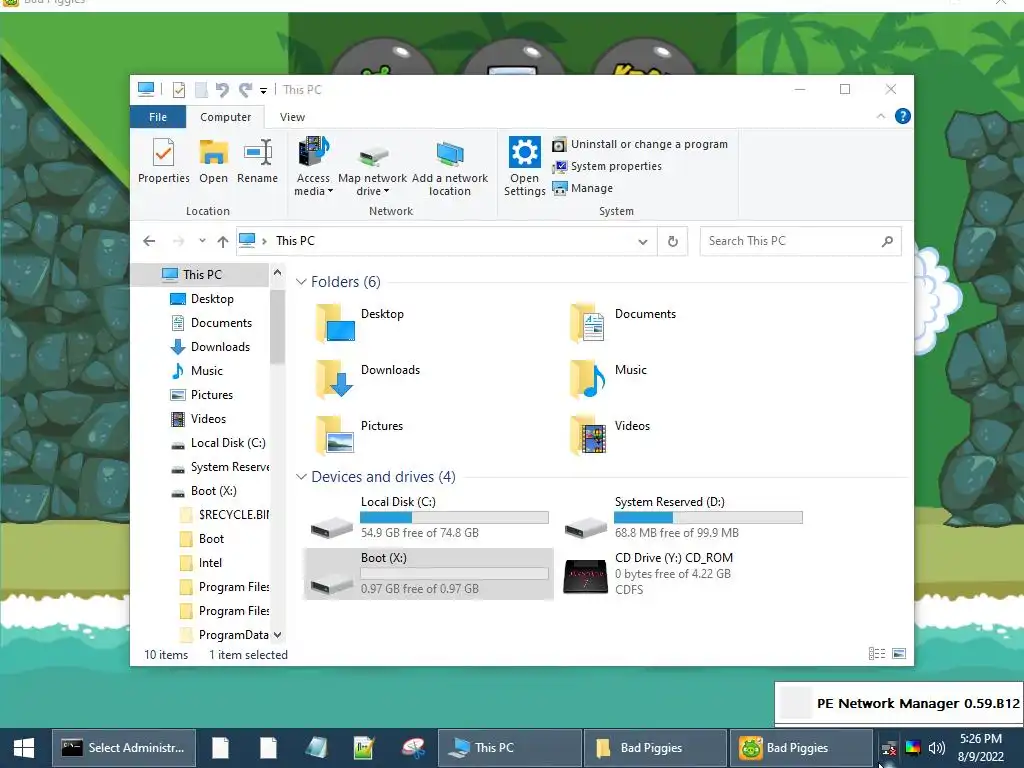Open the Access media dropdown
1024x768 pixels.
[x=313, y=167]
